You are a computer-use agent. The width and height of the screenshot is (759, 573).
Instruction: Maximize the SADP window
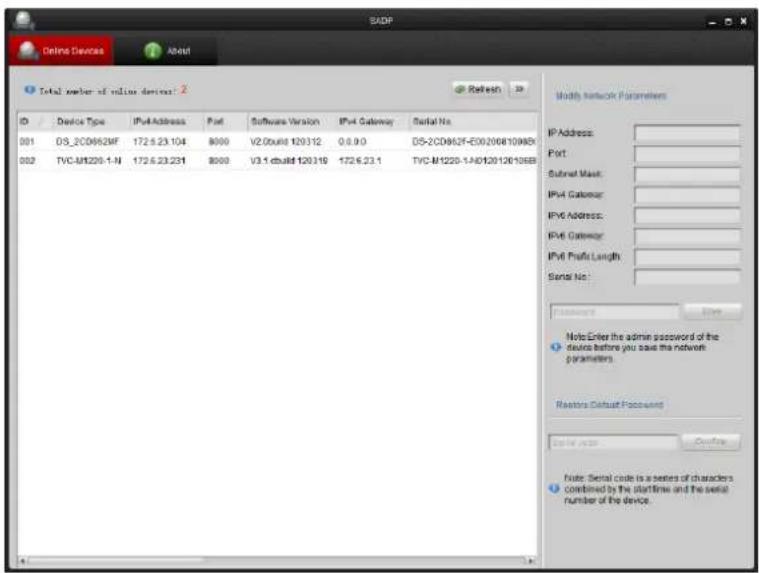[728, 22]
